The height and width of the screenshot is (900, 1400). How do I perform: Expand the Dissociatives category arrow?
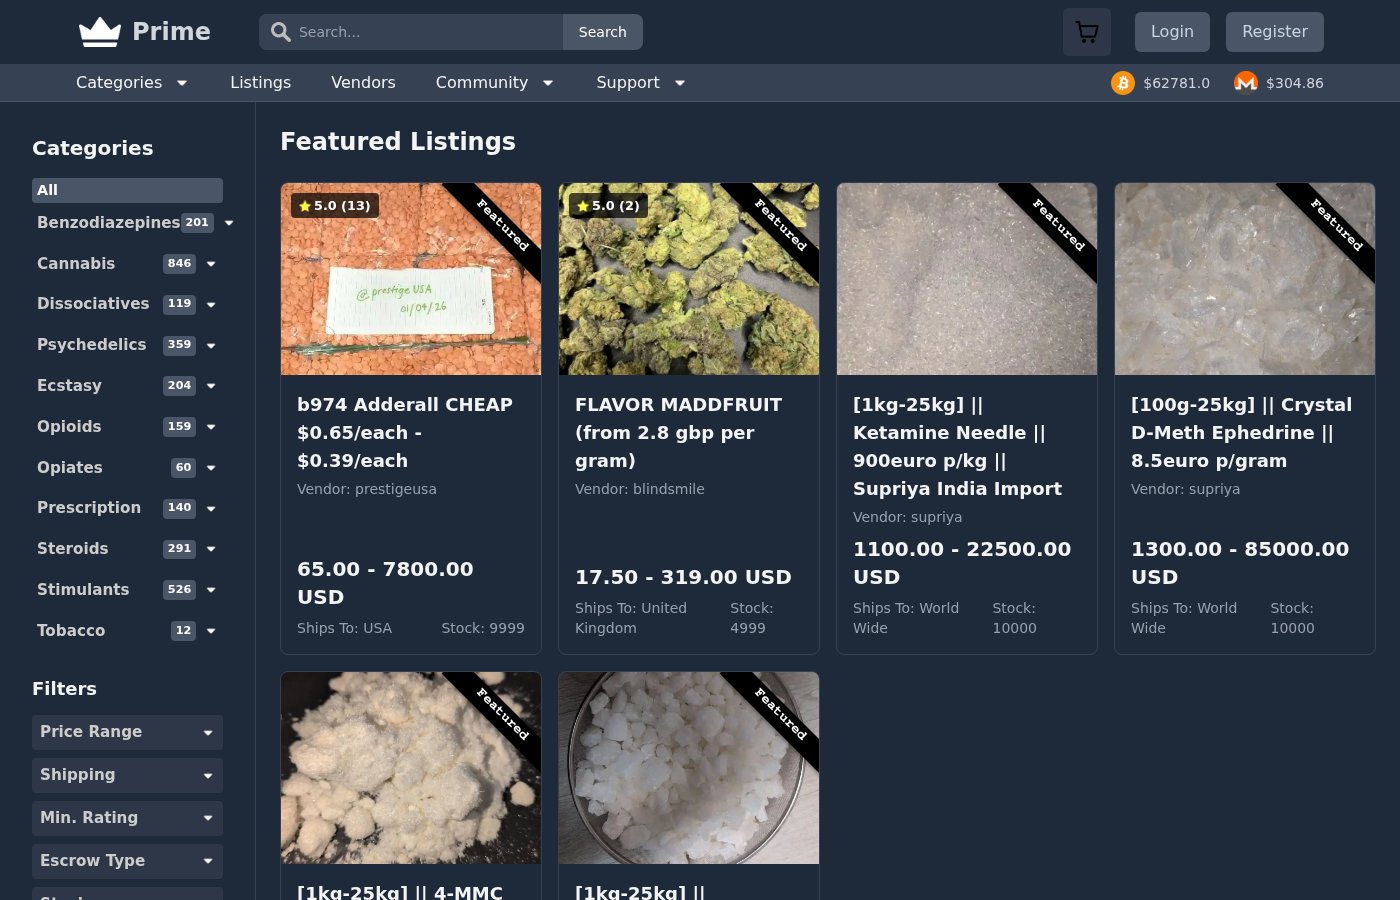tap(211, 304)
